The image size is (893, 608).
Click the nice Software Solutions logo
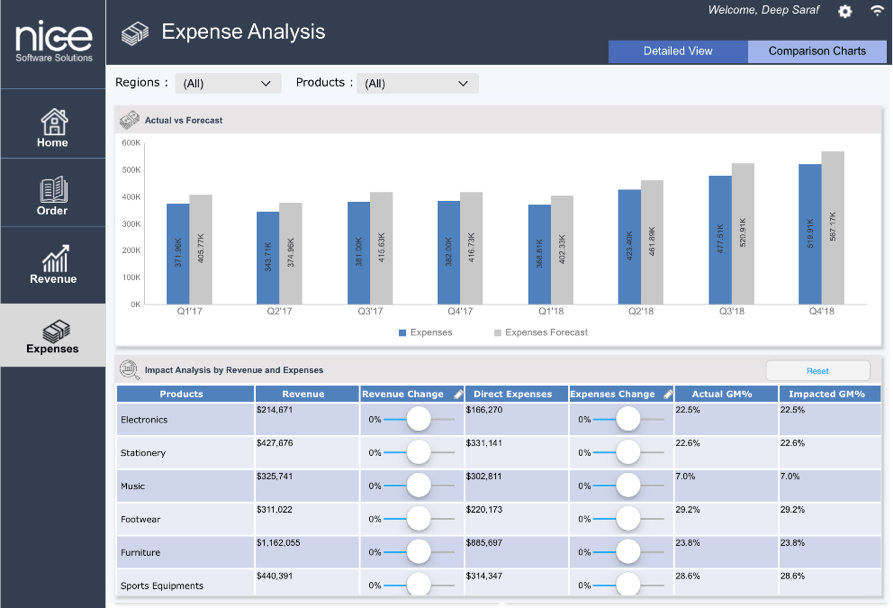tap(53, 42)
